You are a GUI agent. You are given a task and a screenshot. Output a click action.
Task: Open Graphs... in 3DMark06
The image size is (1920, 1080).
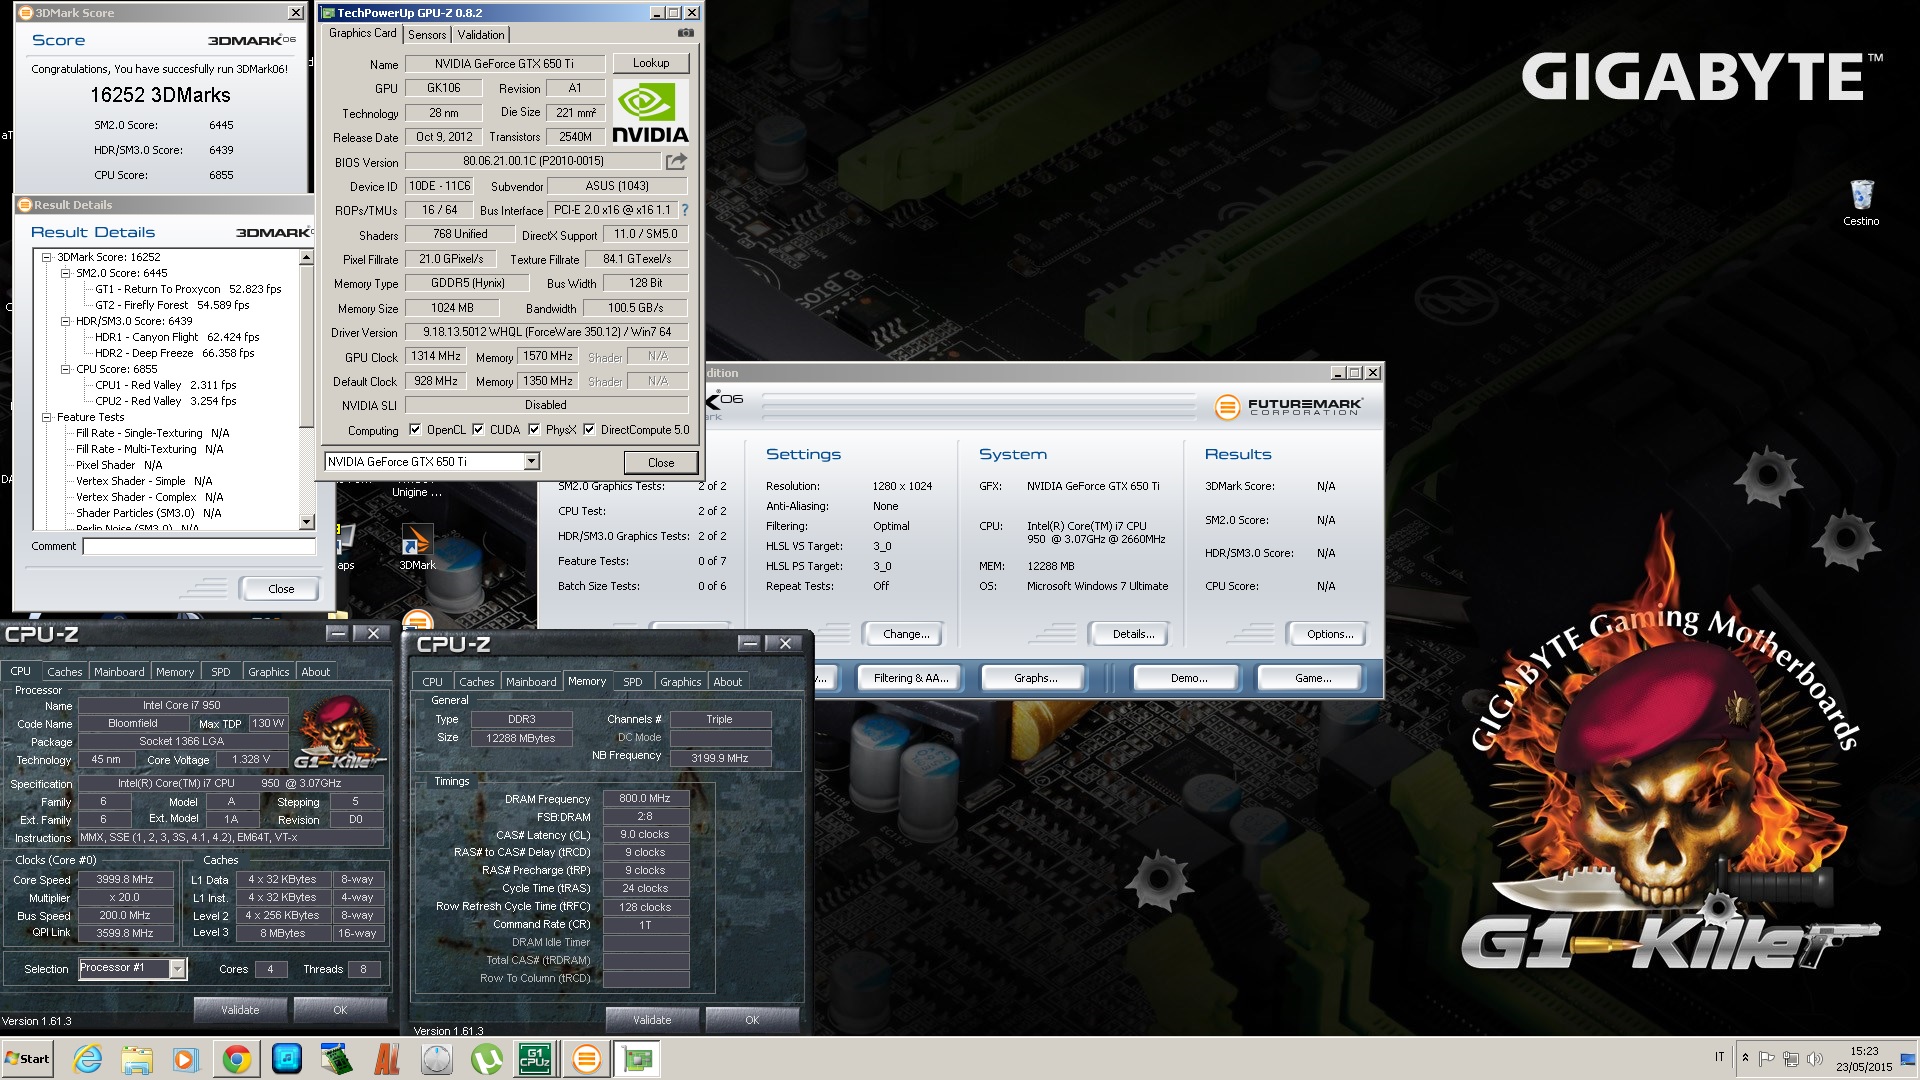[1036, 678]
